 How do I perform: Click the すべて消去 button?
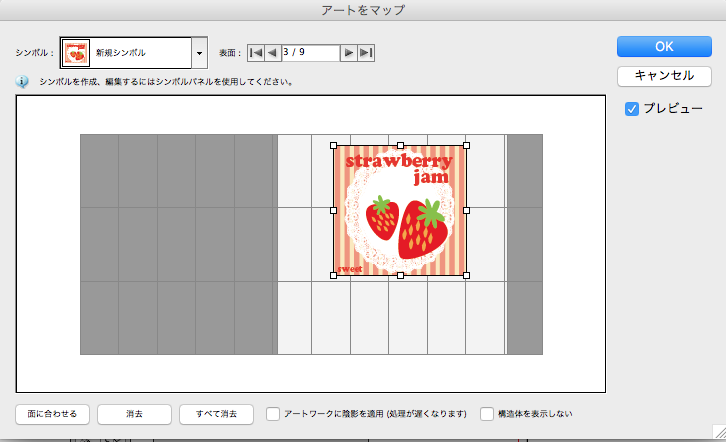(216, 414)
